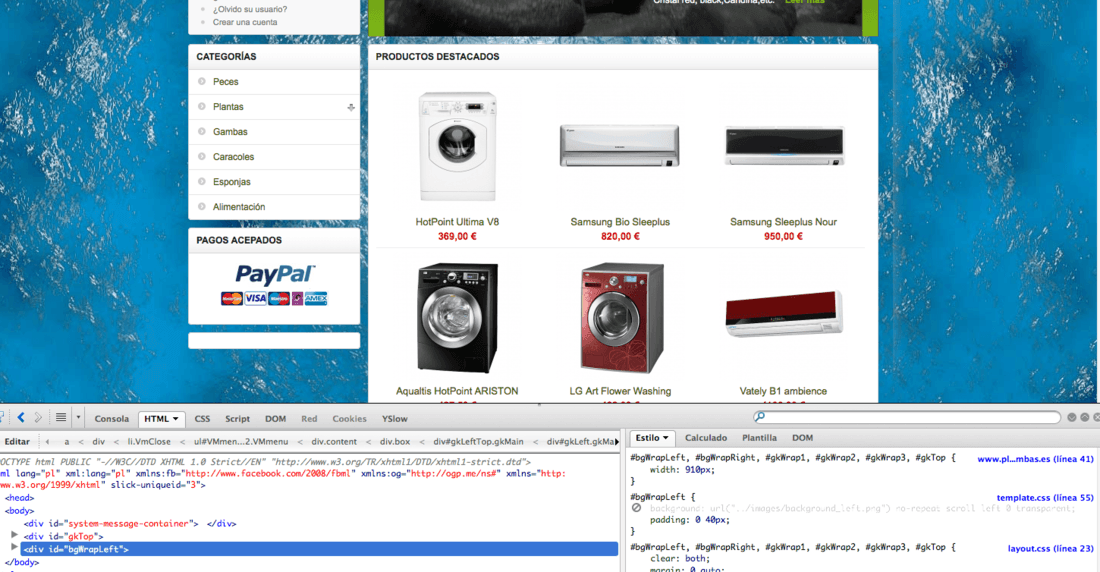Switch to the Script tab
The image size is (1100, 572).
237,419
